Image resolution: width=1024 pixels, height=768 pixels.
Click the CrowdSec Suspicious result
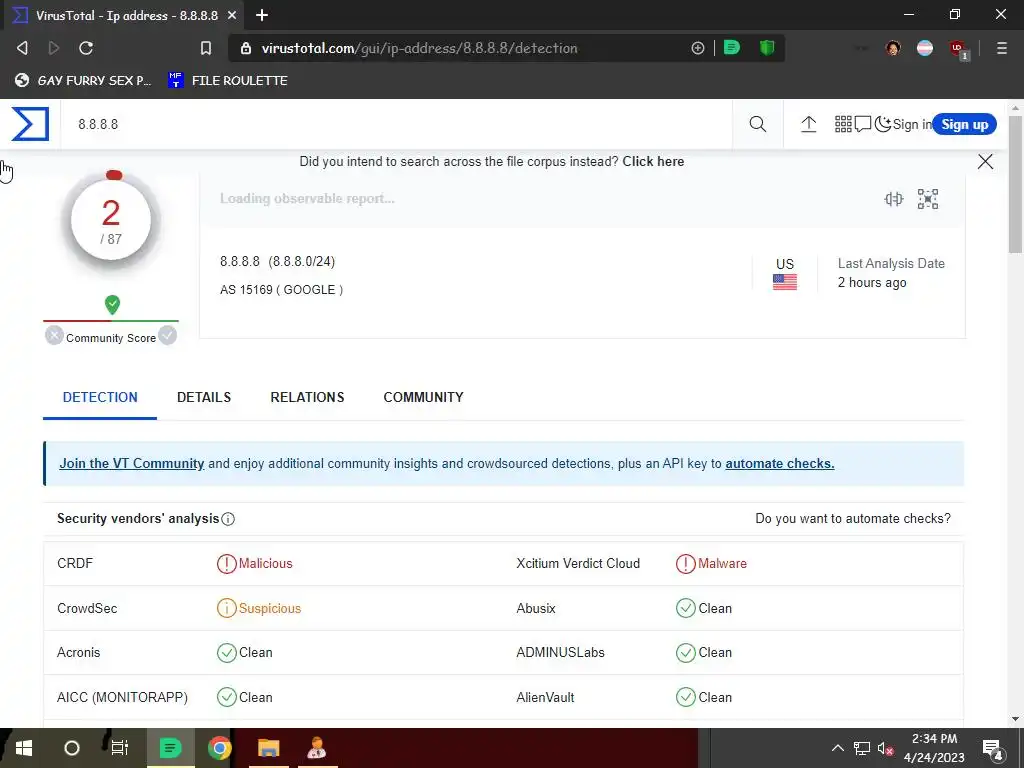[259, 608]
